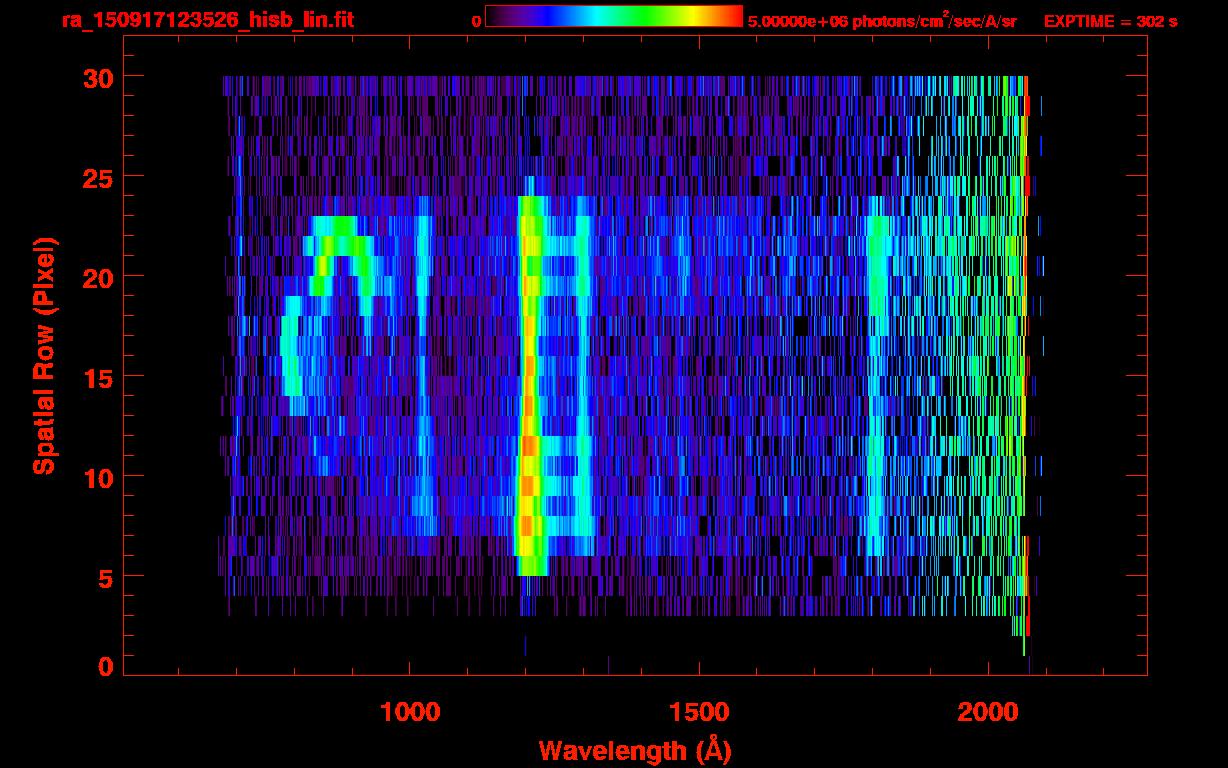The image size is (1228, 768).
Task: Click the y-axis tick label 5
Action: click(105, 578)
